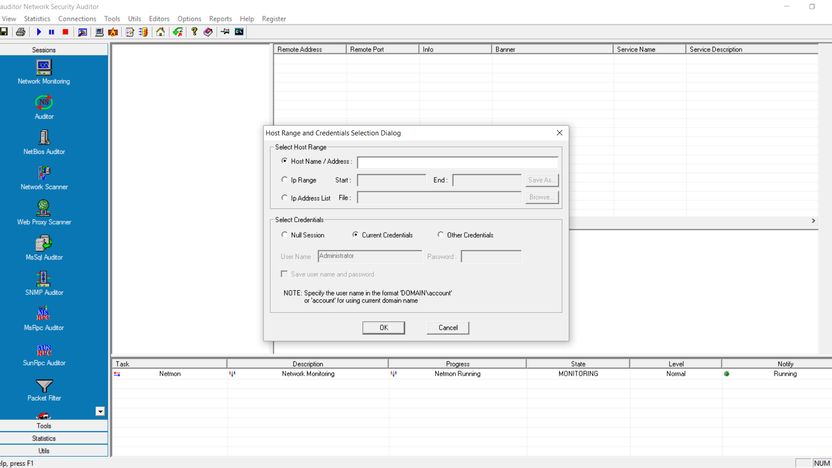The height and width of the screenshot is (468, 832).
Task: Open the Auditor tool in sidebar
Action: tap(44, 107)
